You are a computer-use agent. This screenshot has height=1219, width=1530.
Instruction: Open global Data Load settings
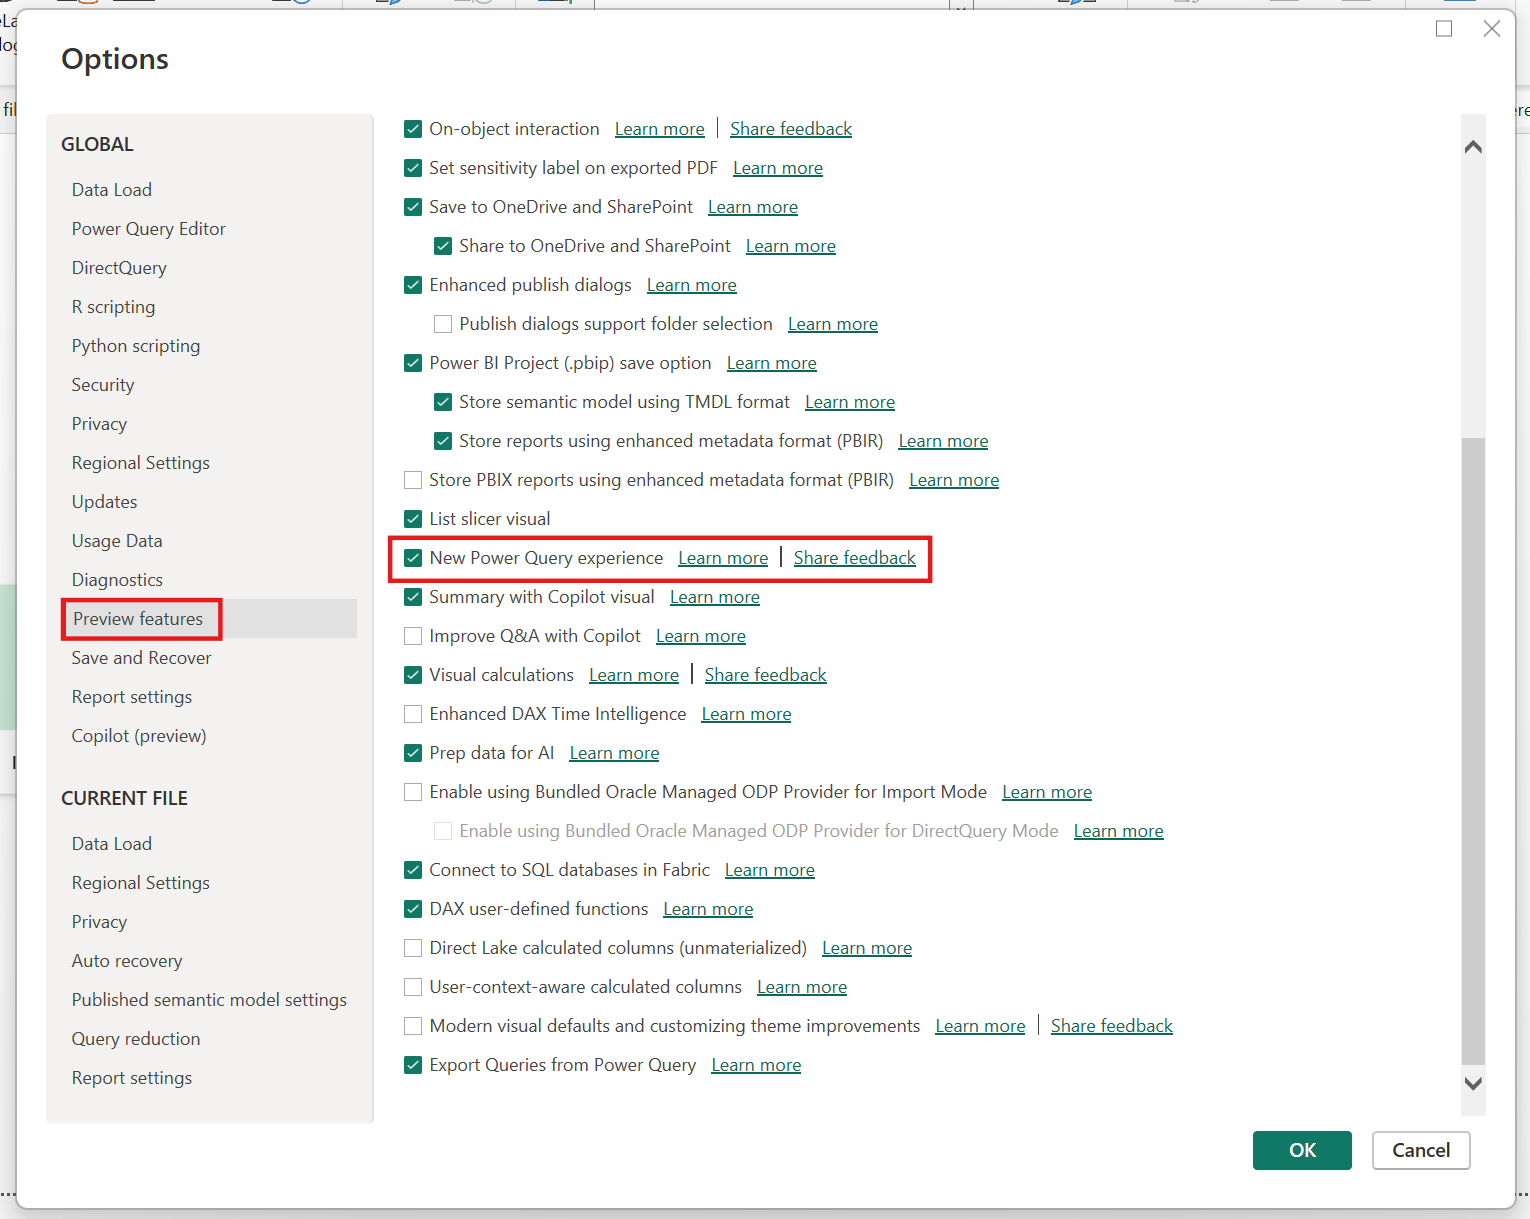(x=112, y=190)
